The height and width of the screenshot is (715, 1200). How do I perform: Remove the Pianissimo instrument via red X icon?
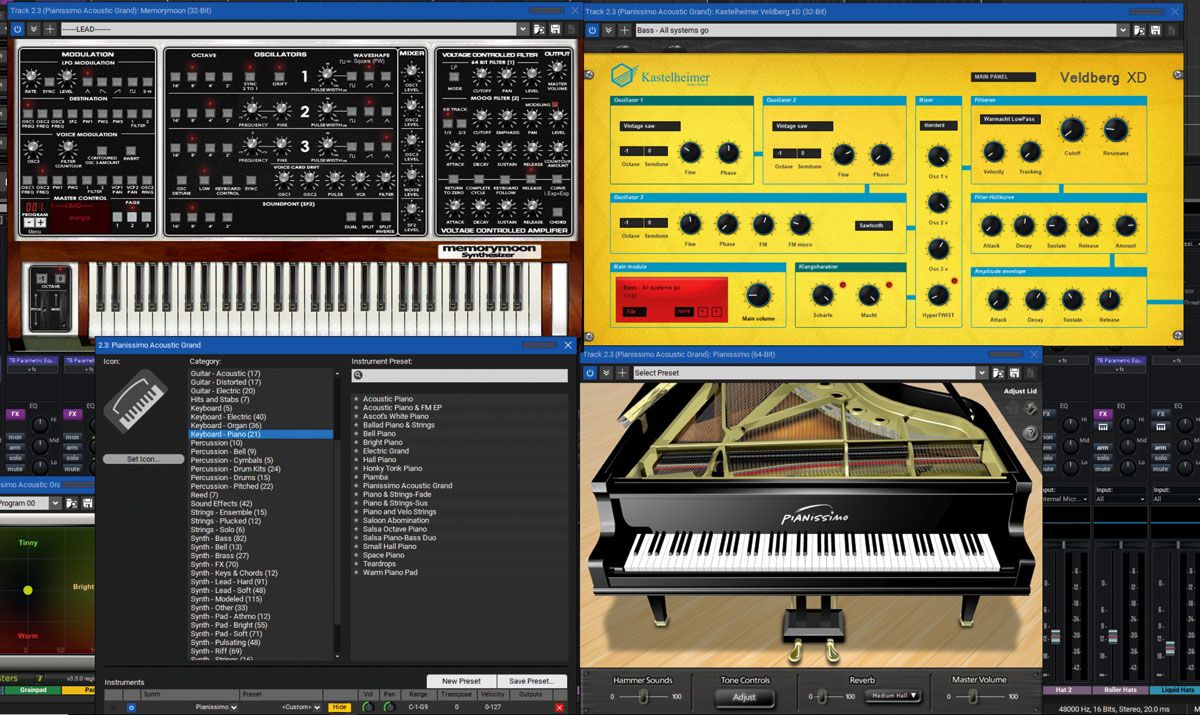click(x=560, y=707)
